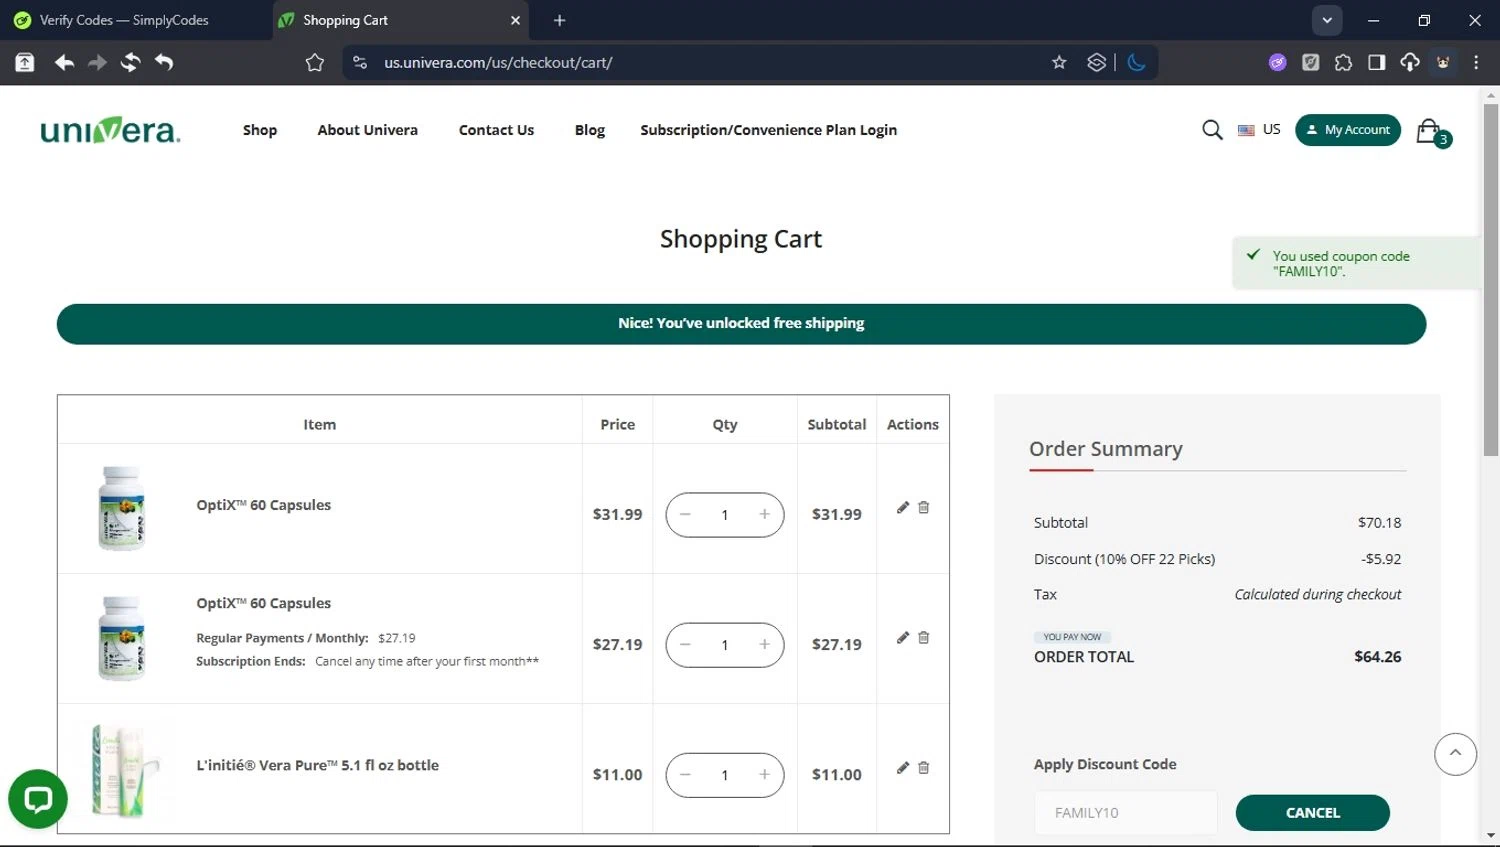The width and height of the screenshot is (1500, 847).
Task: Toggle the browser side panel icon
Action: click(x=1376, y=62)
